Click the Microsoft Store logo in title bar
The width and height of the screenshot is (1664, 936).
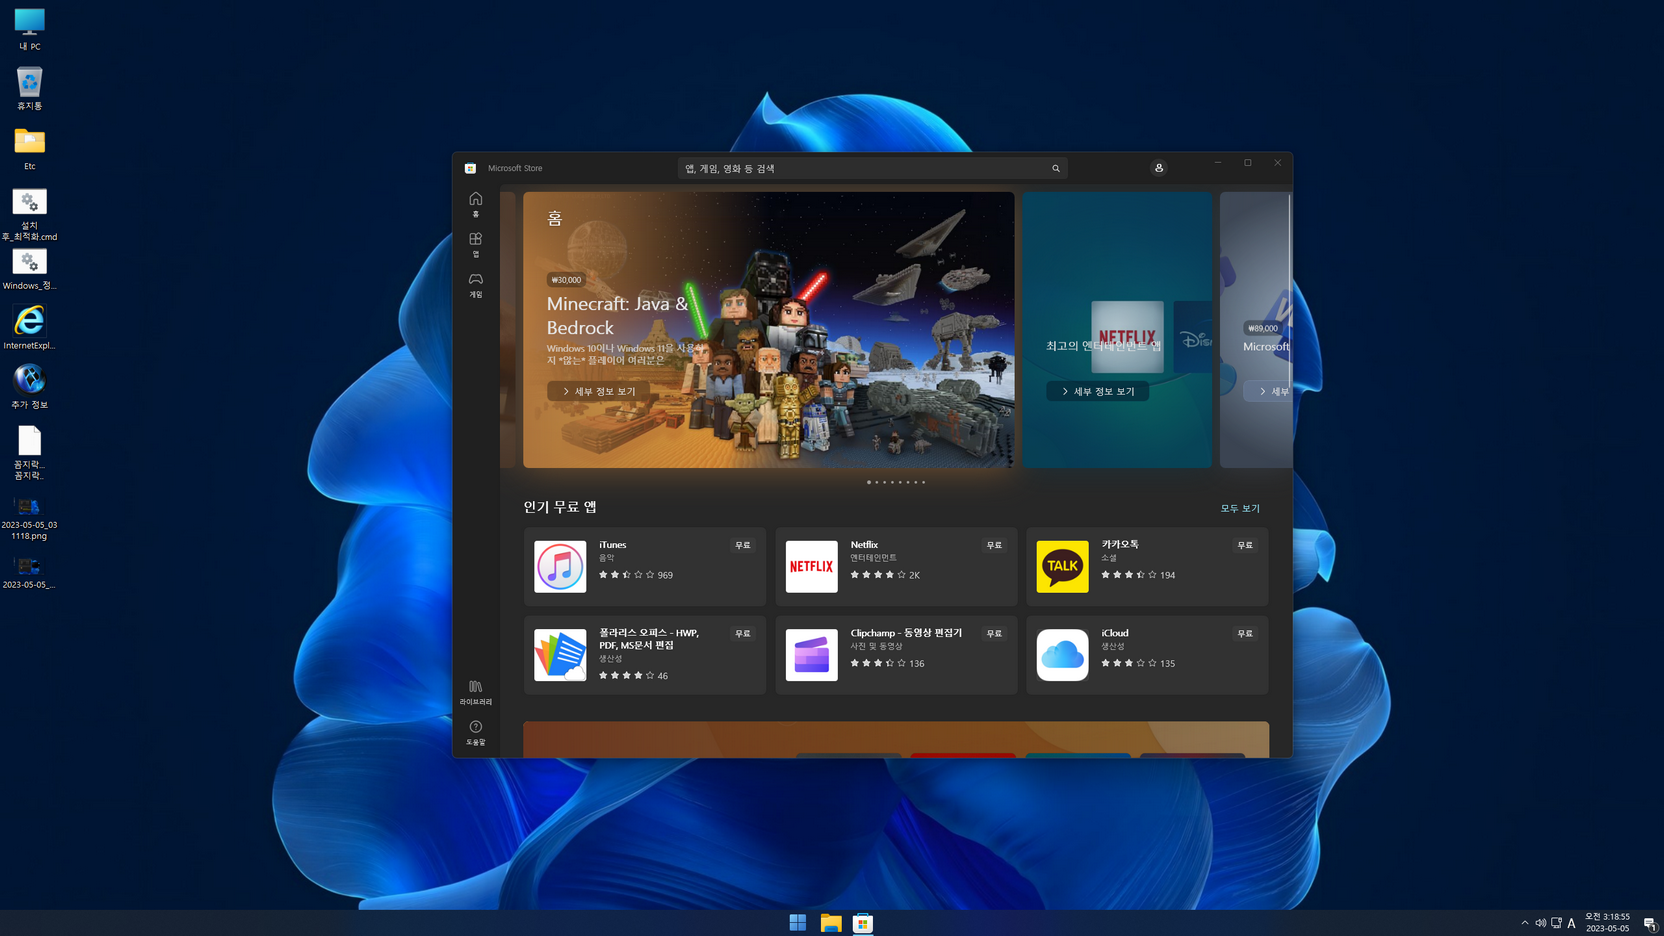(470, 168)
